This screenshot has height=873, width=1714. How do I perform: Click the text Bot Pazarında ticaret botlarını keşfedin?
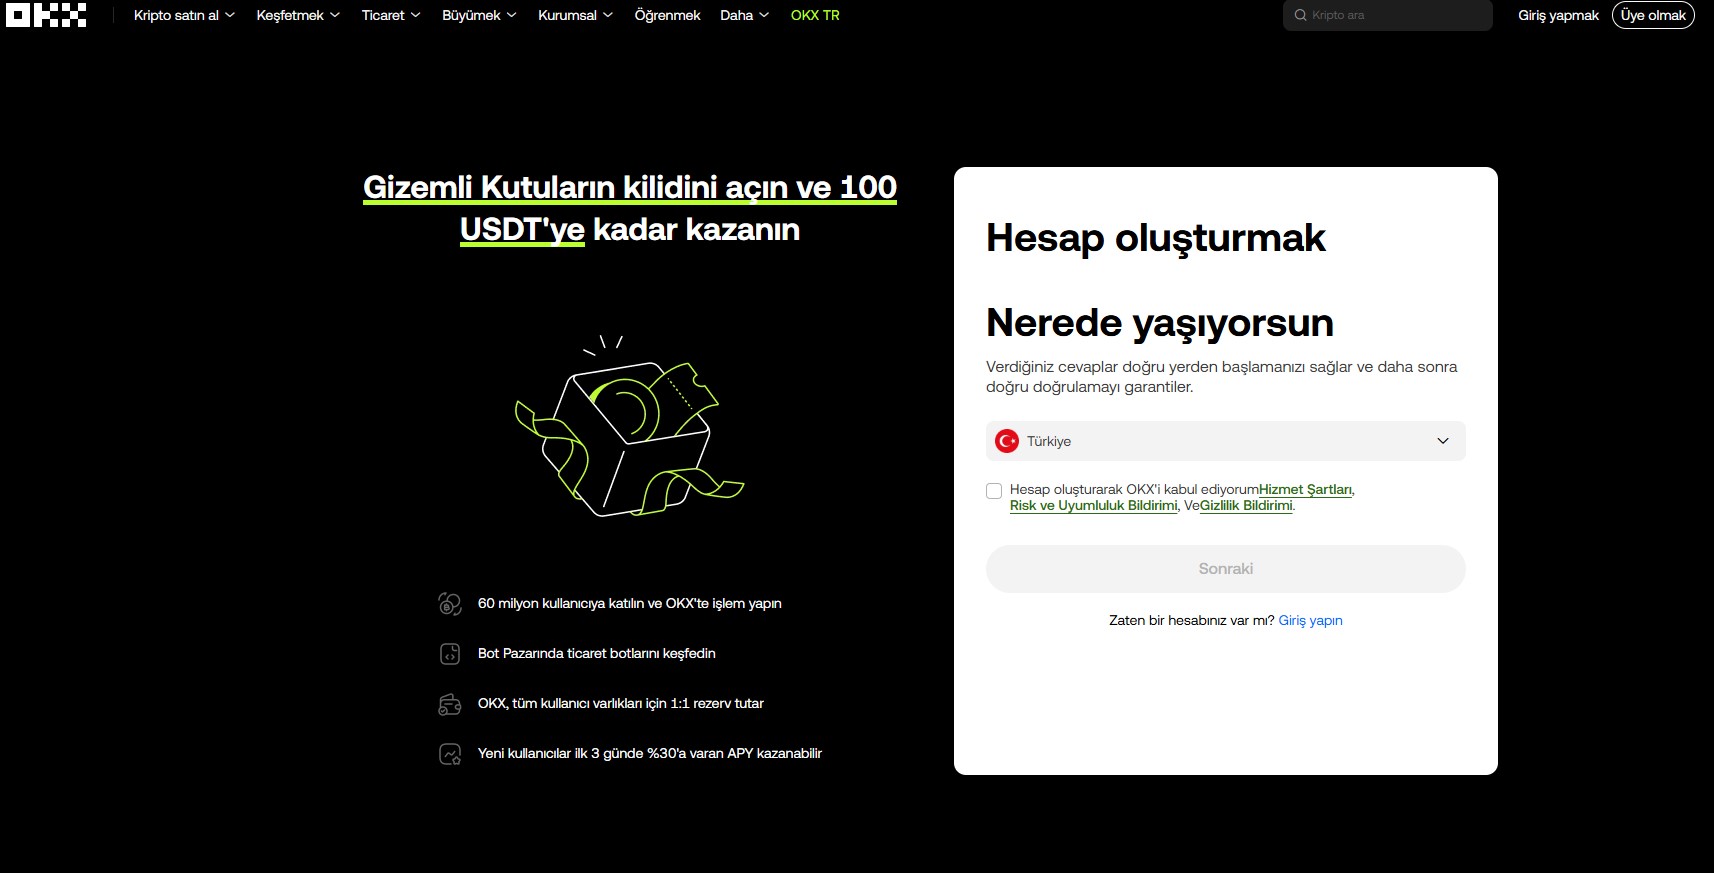click(x=596, y=653)
